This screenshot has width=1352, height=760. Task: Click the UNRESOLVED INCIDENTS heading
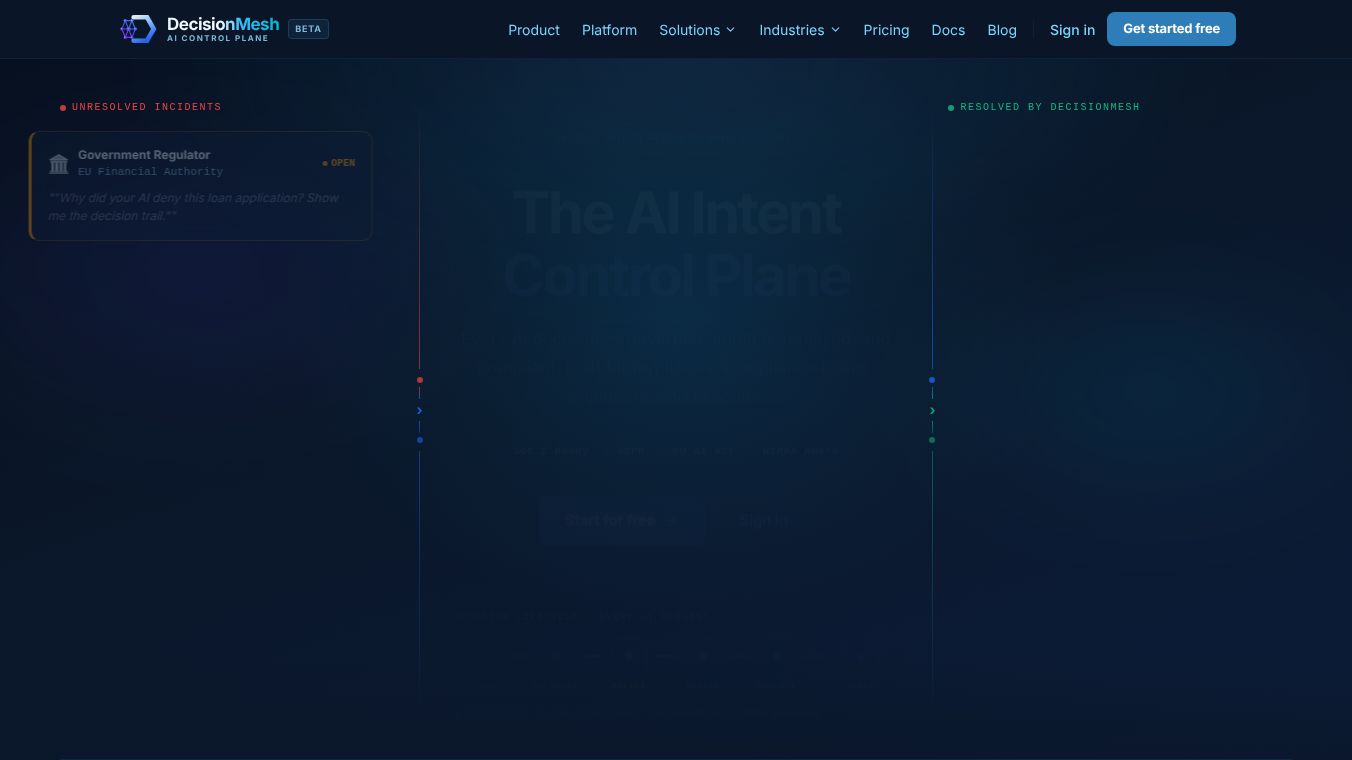pos(146,107)
